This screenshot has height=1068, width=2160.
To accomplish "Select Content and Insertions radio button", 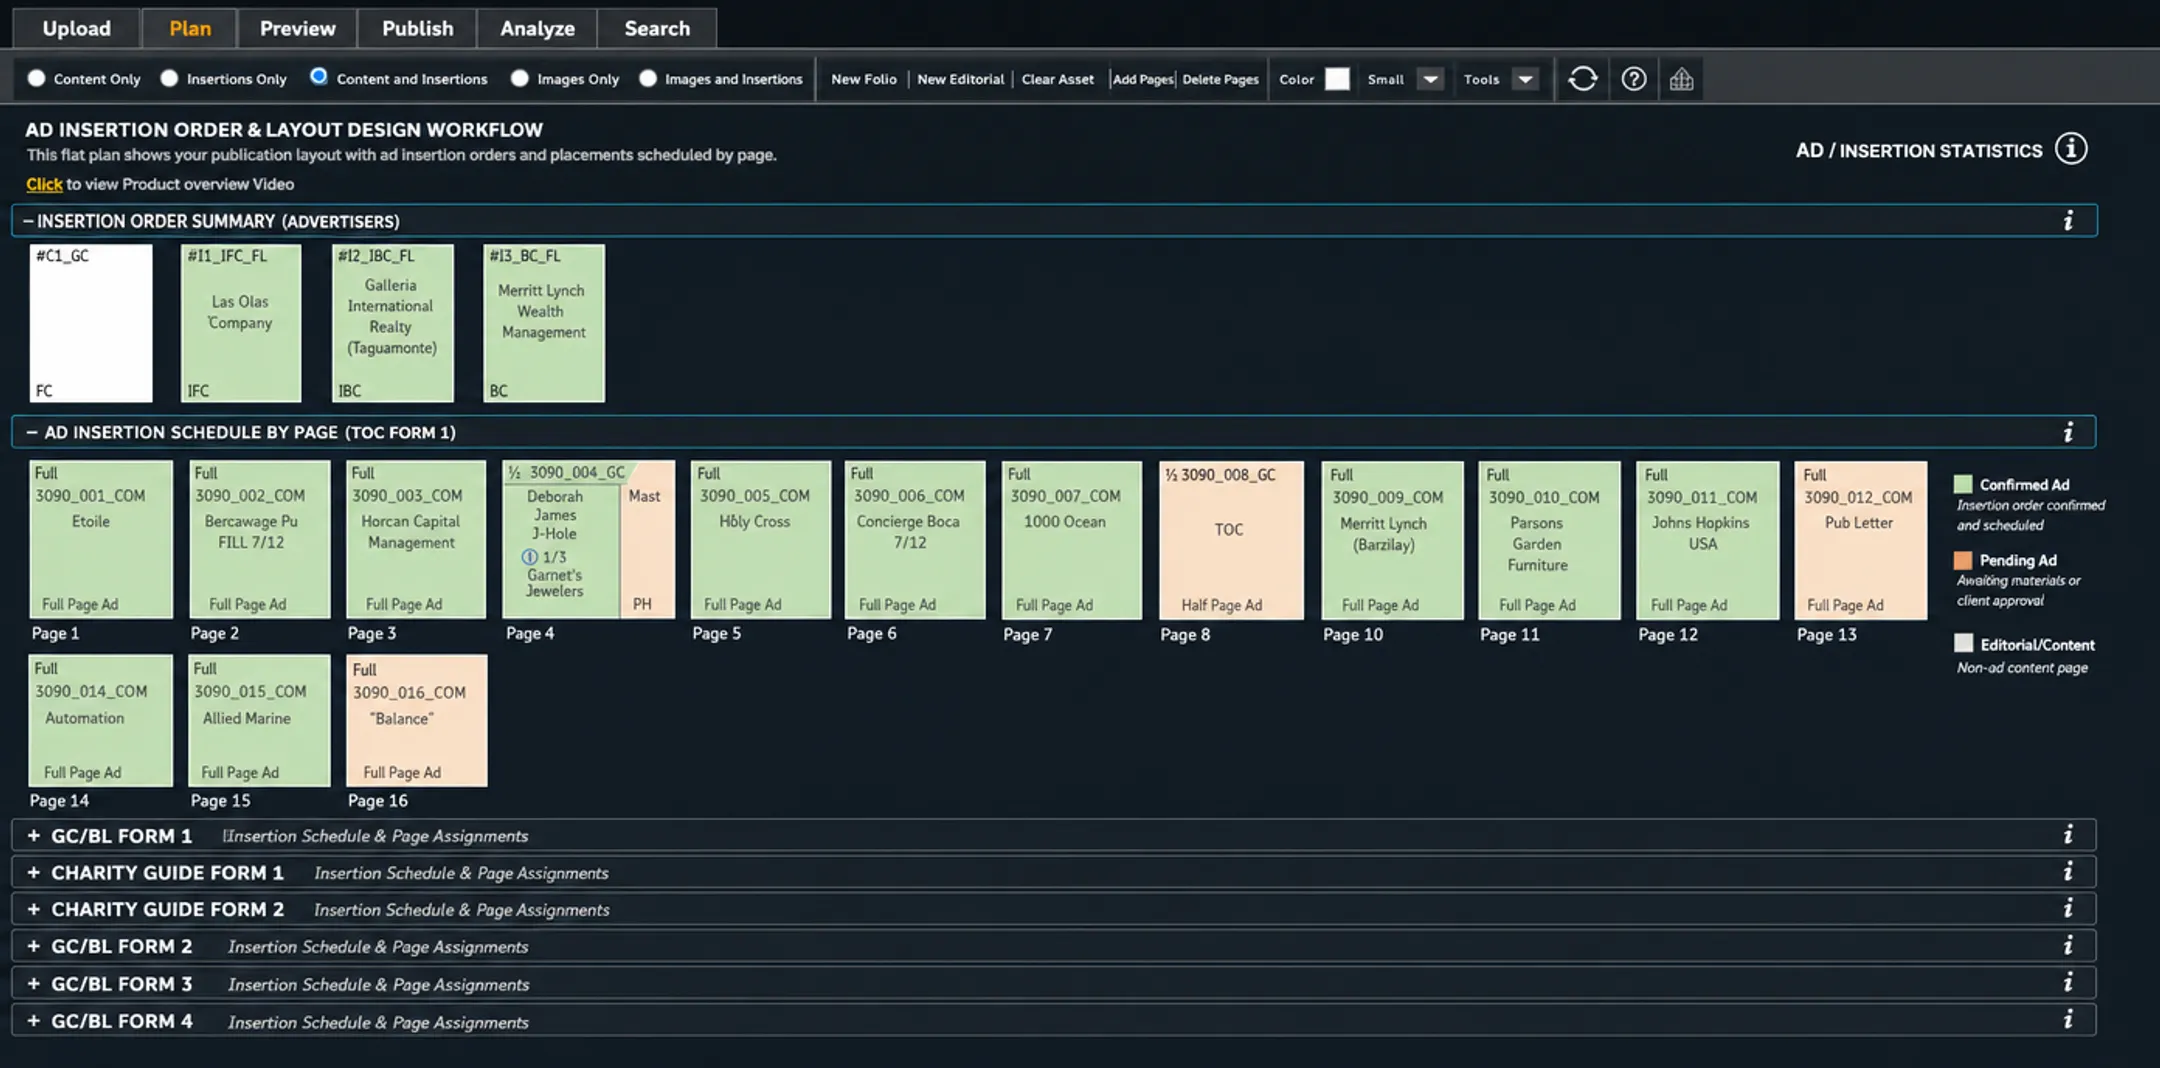I will click(318, 76).
